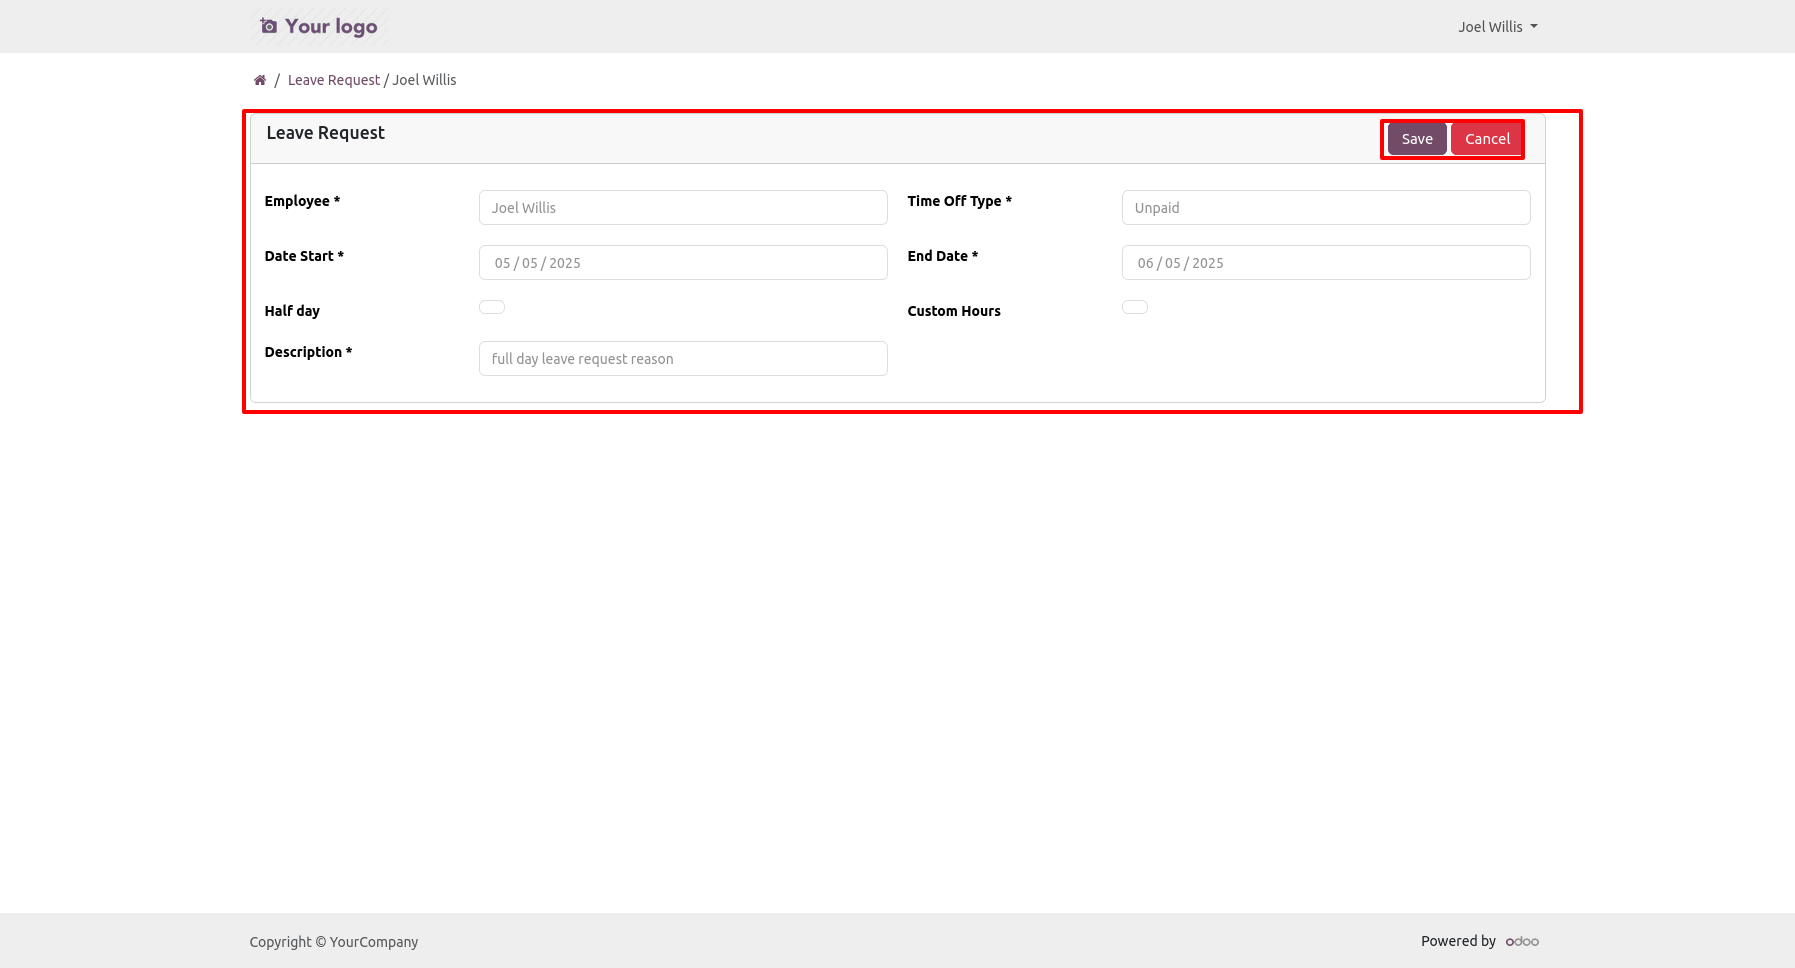Click the home icon in breadcrumb
This screenshot has width=1795, height=968.
point(260,80)
